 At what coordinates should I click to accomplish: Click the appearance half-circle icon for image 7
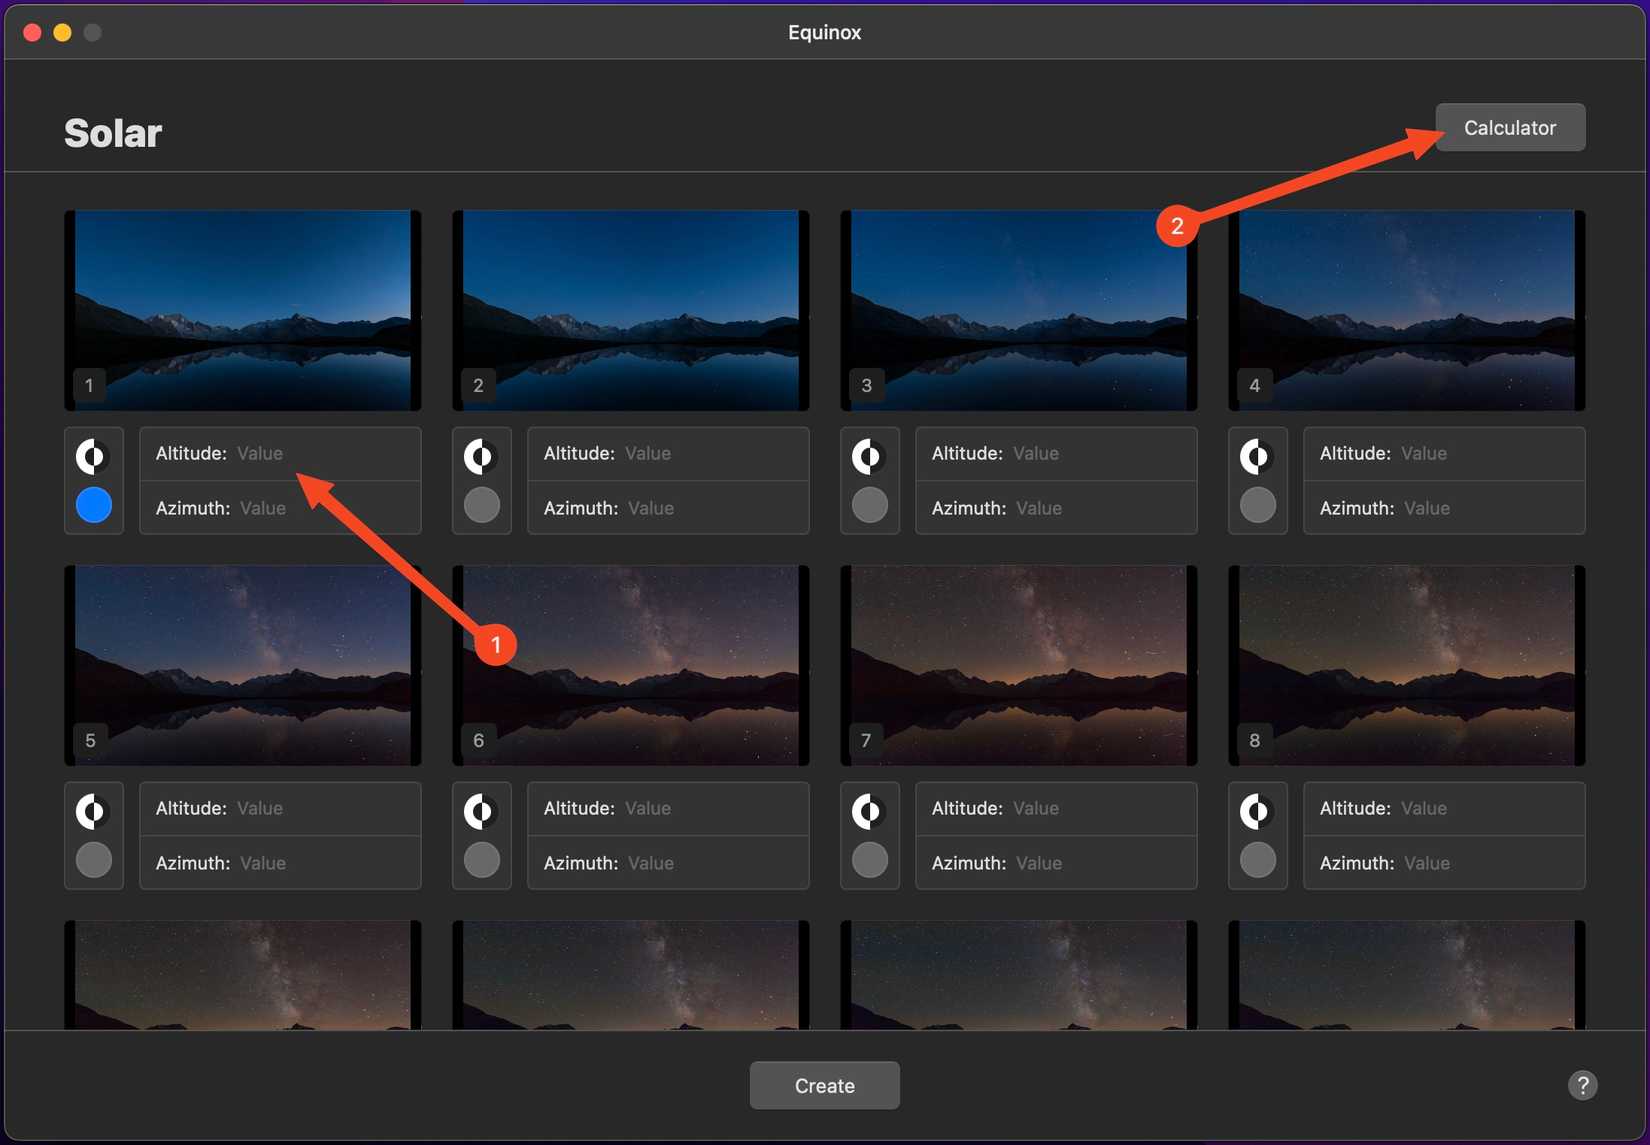(869, 811)
